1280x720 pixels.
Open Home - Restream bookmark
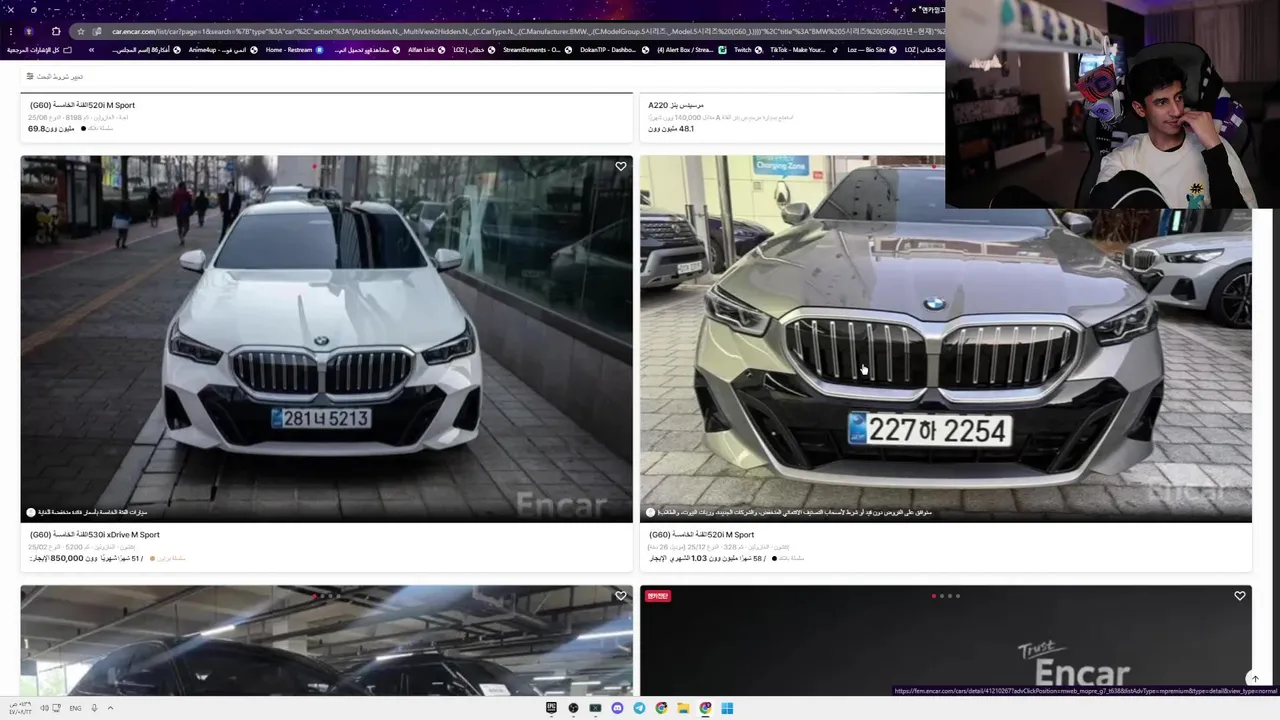pos(295,50)
